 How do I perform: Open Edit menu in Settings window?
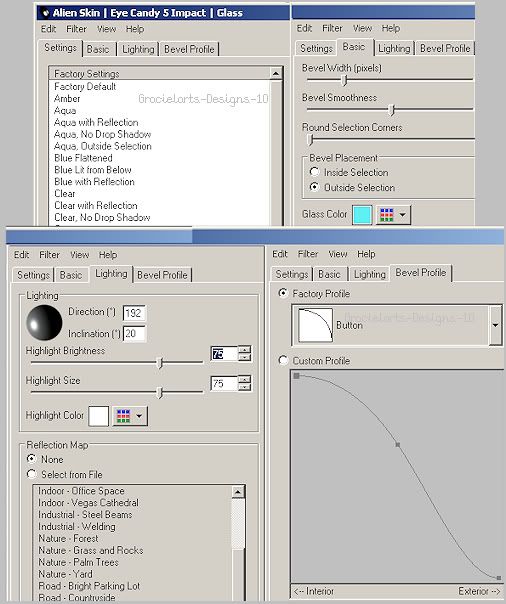[49, 29]
